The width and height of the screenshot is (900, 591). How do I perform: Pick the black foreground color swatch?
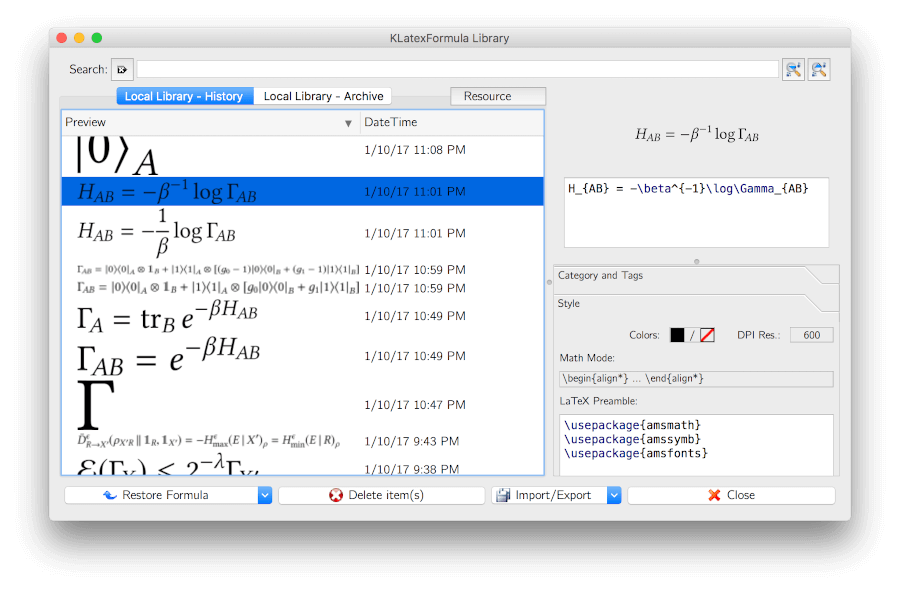pos(677,335)
